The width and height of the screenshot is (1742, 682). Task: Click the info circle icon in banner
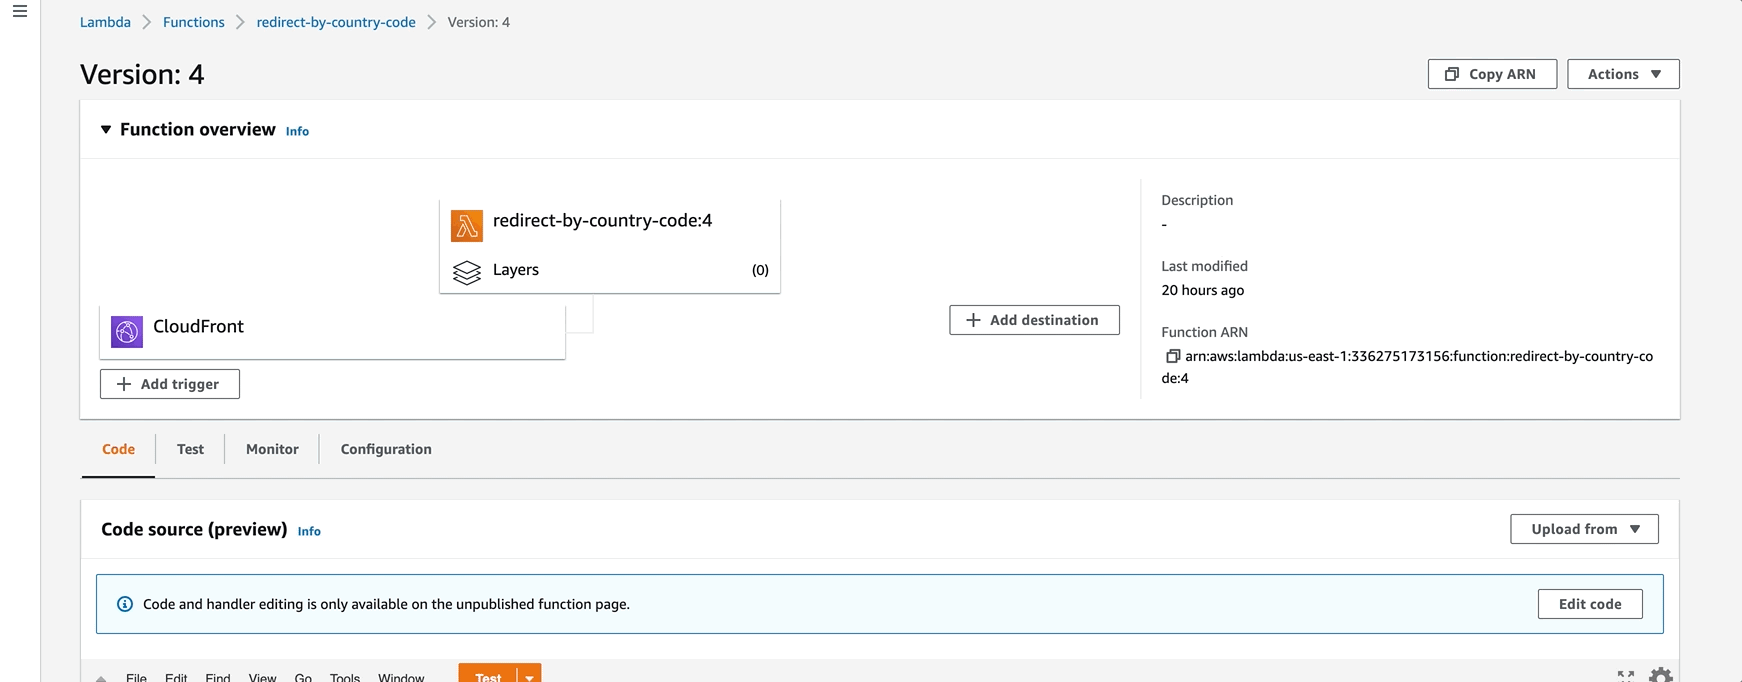[125, 604]
